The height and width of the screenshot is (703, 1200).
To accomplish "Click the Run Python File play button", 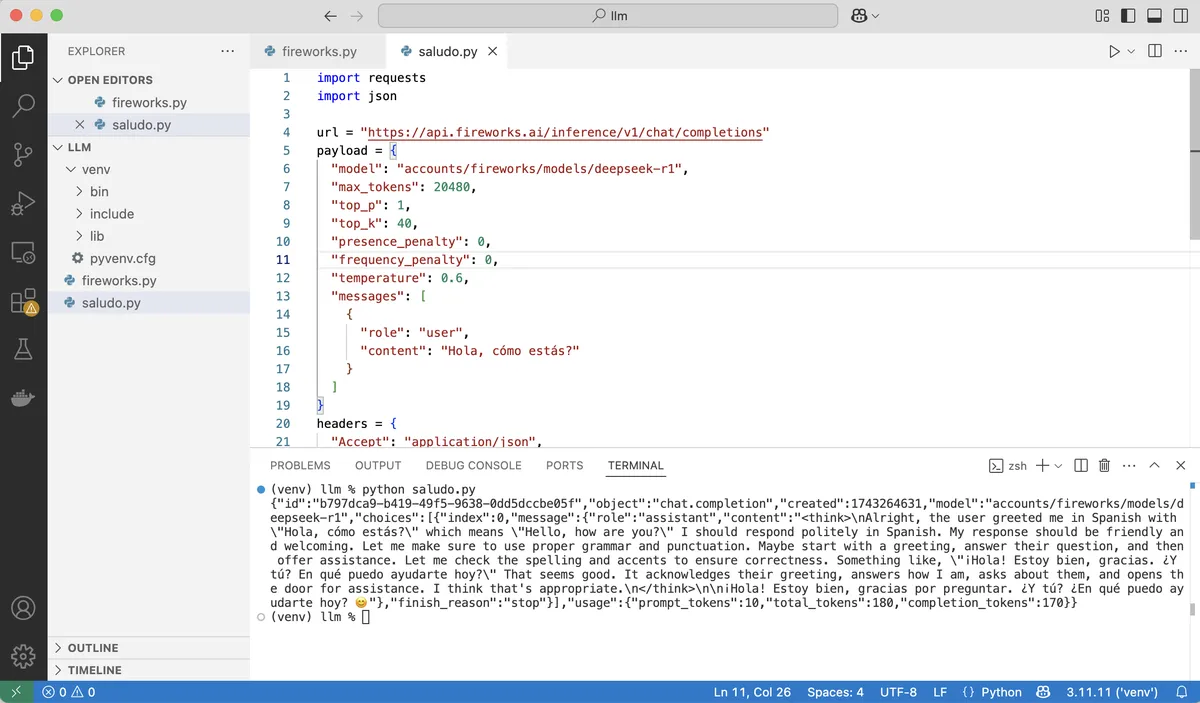I will click(1114, 51).
